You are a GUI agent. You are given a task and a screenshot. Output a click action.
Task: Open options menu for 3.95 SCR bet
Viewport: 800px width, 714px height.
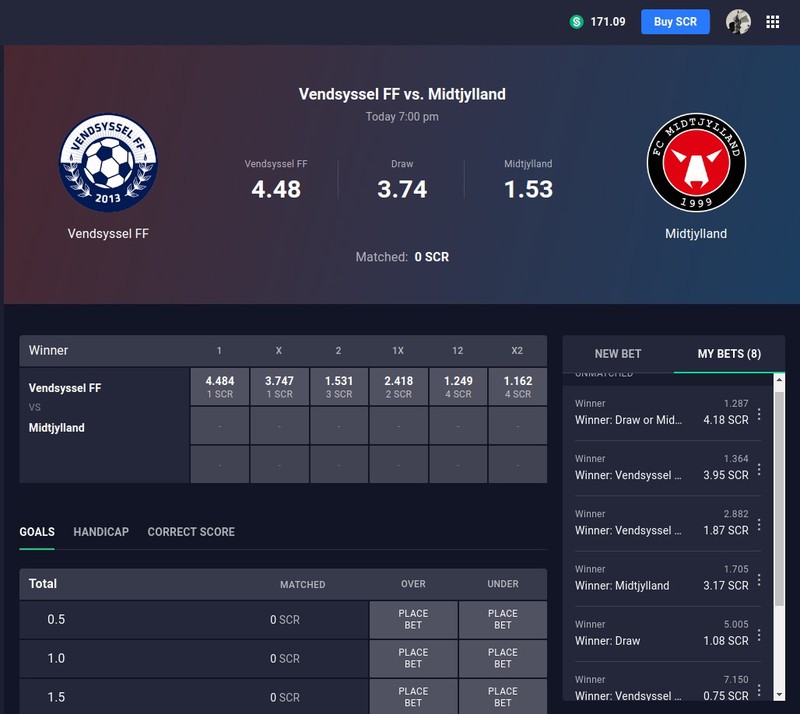coord(759,469)
